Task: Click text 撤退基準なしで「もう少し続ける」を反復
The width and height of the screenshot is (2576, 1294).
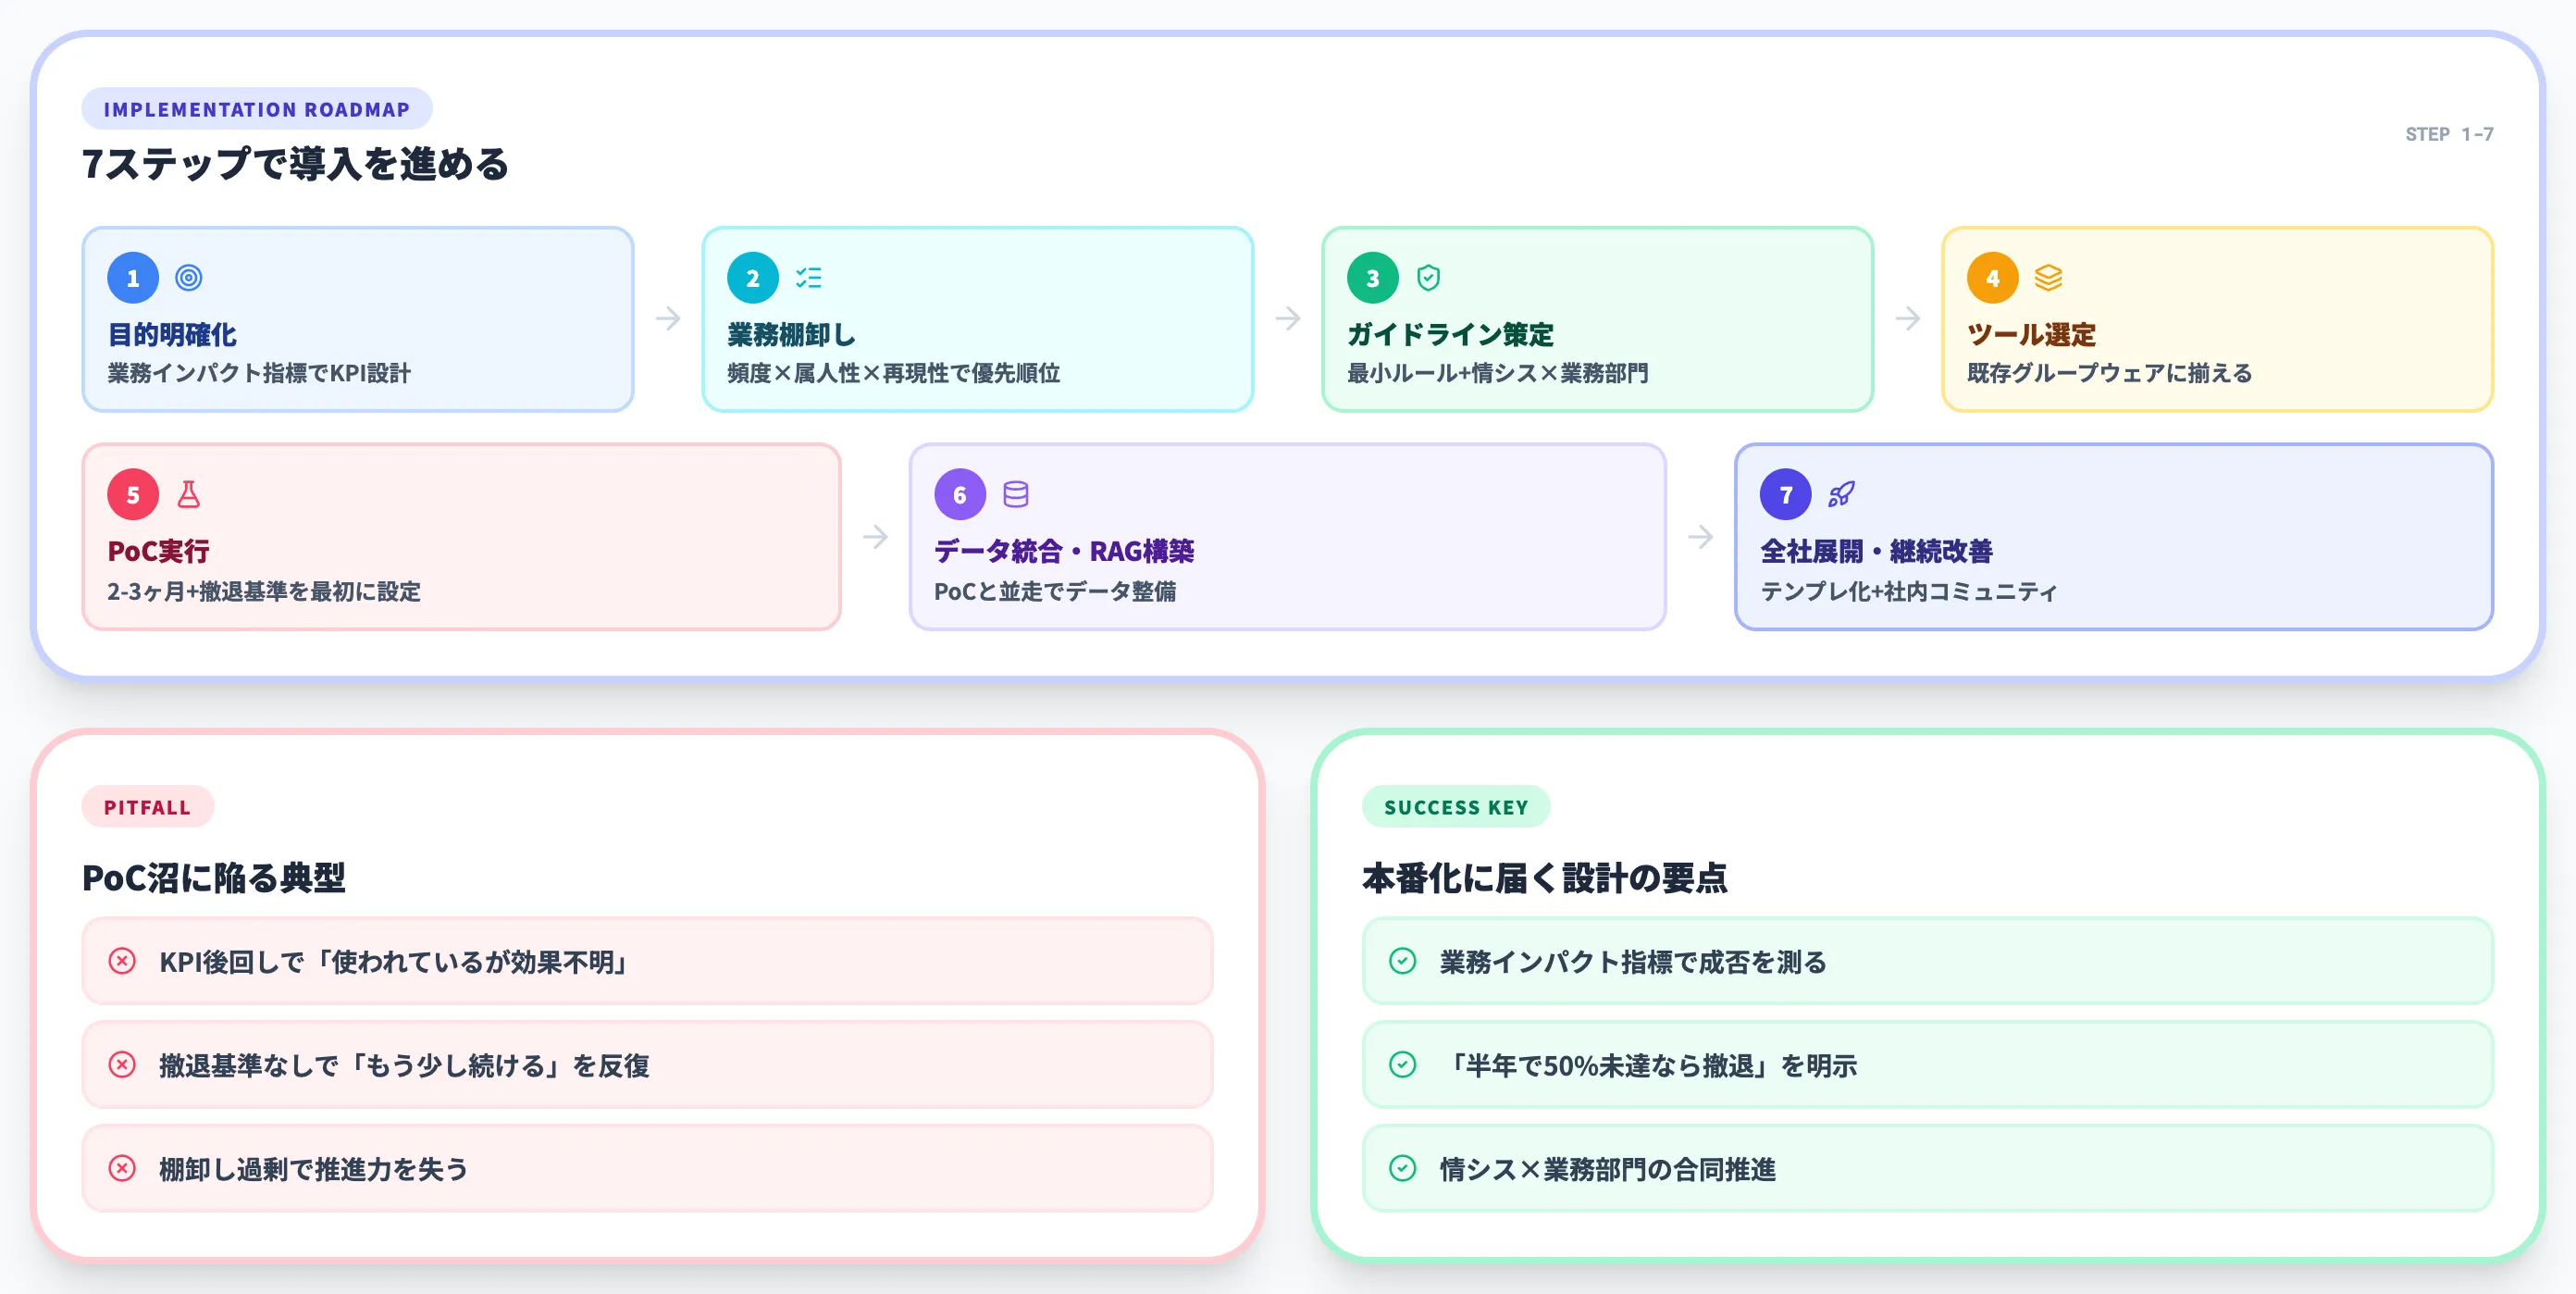Action: point(404,1065)
